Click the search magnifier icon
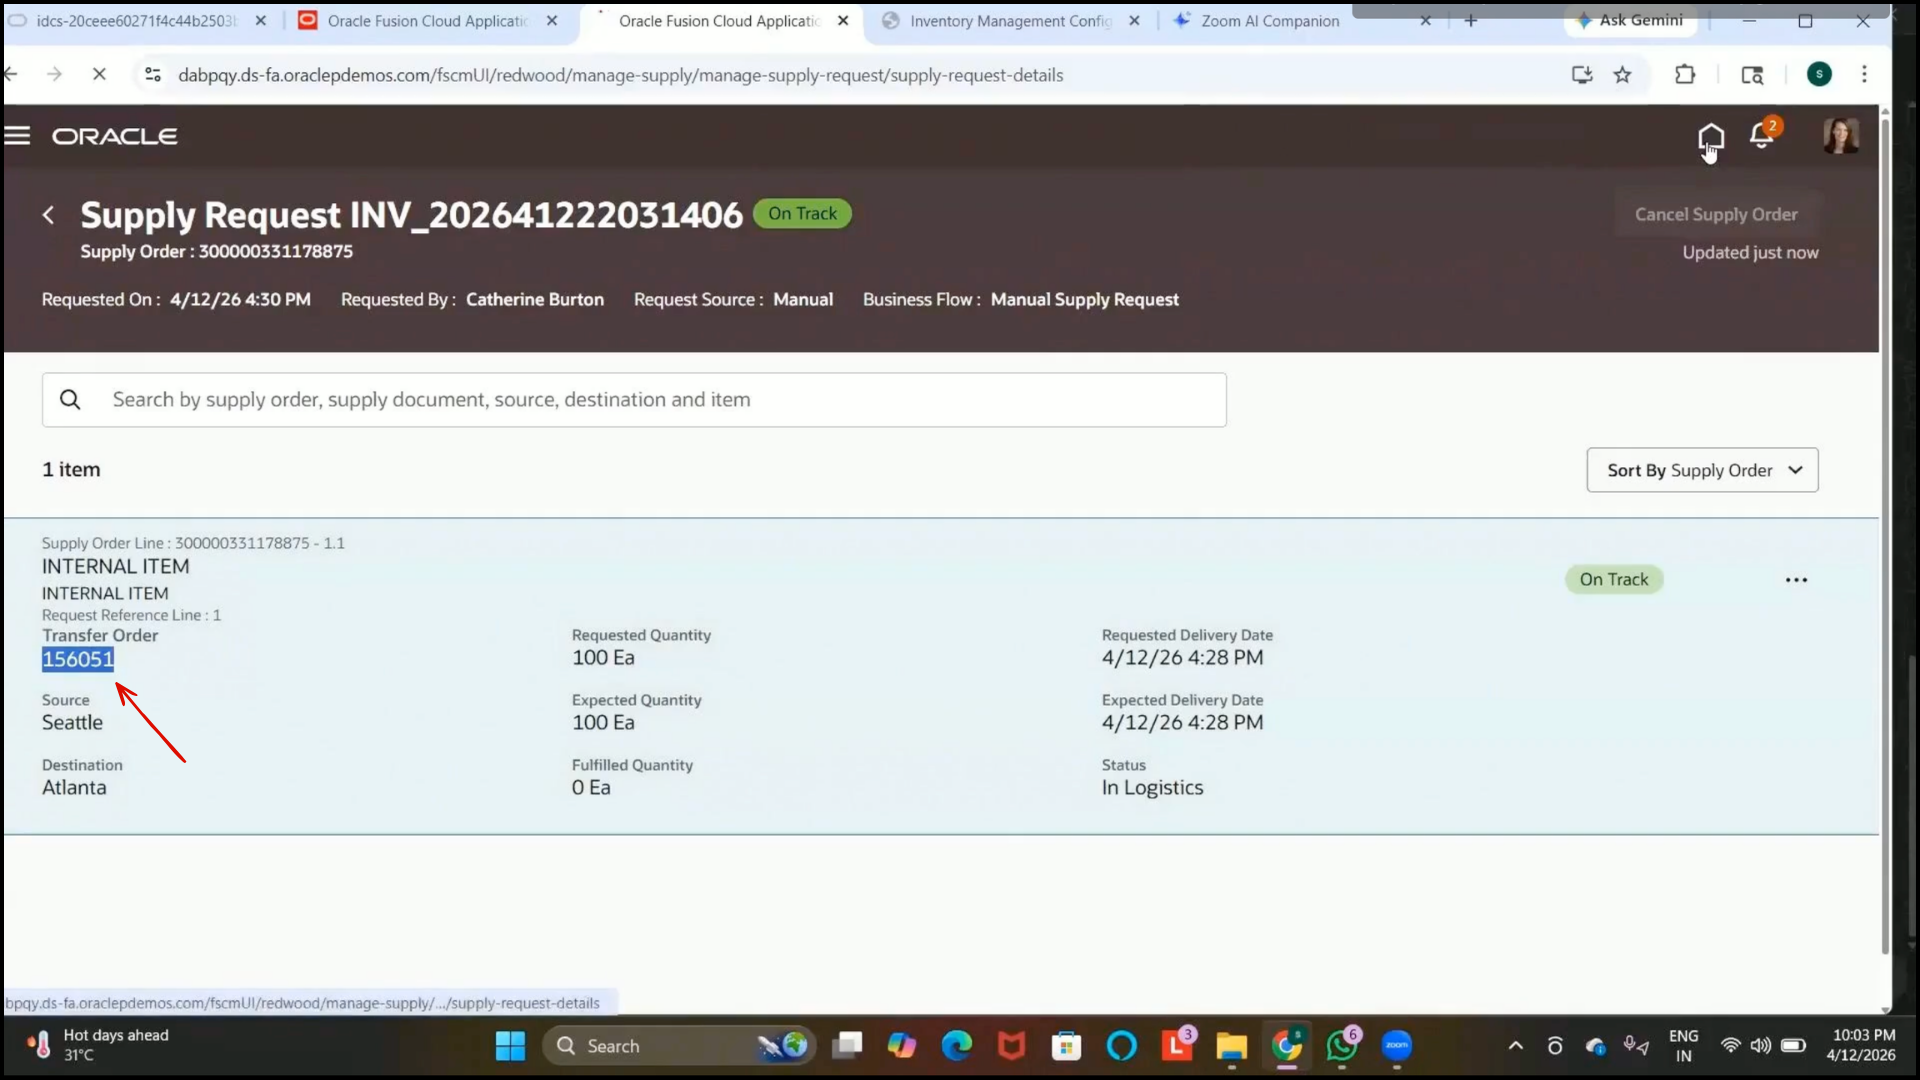1920x1080 pixels. click(x=70, y=400)
